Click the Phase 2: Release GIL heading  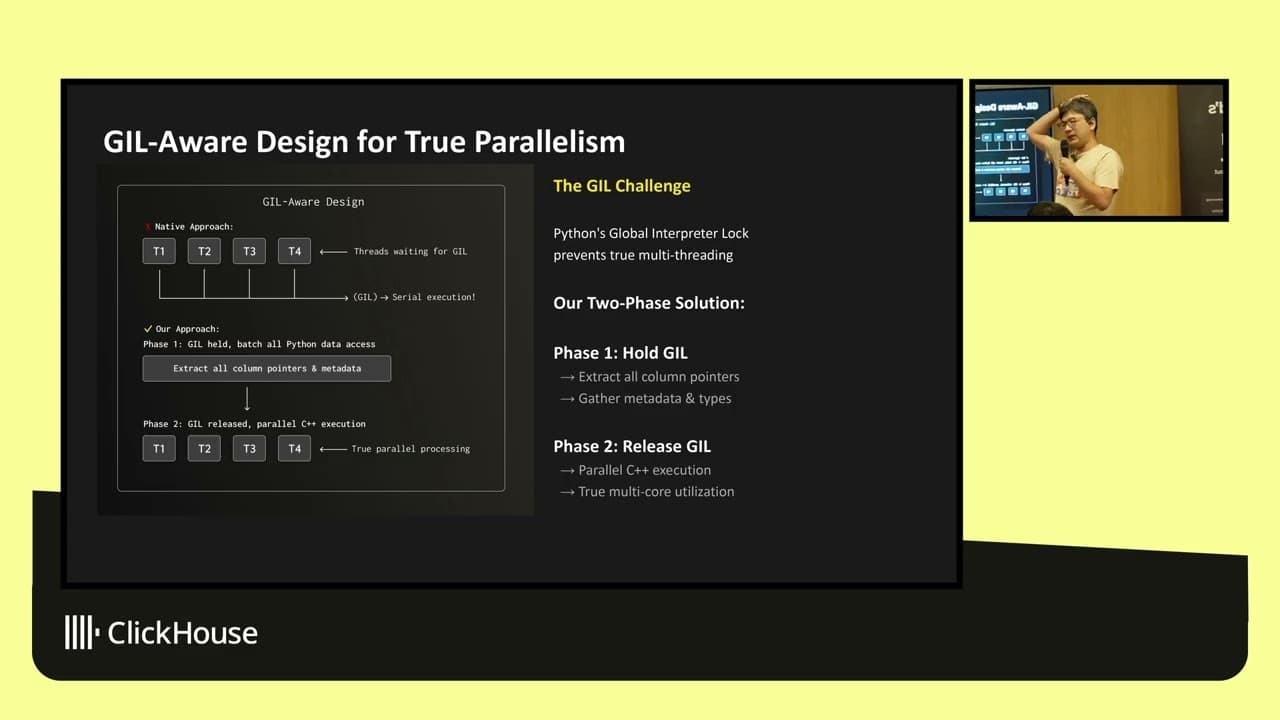632,446
